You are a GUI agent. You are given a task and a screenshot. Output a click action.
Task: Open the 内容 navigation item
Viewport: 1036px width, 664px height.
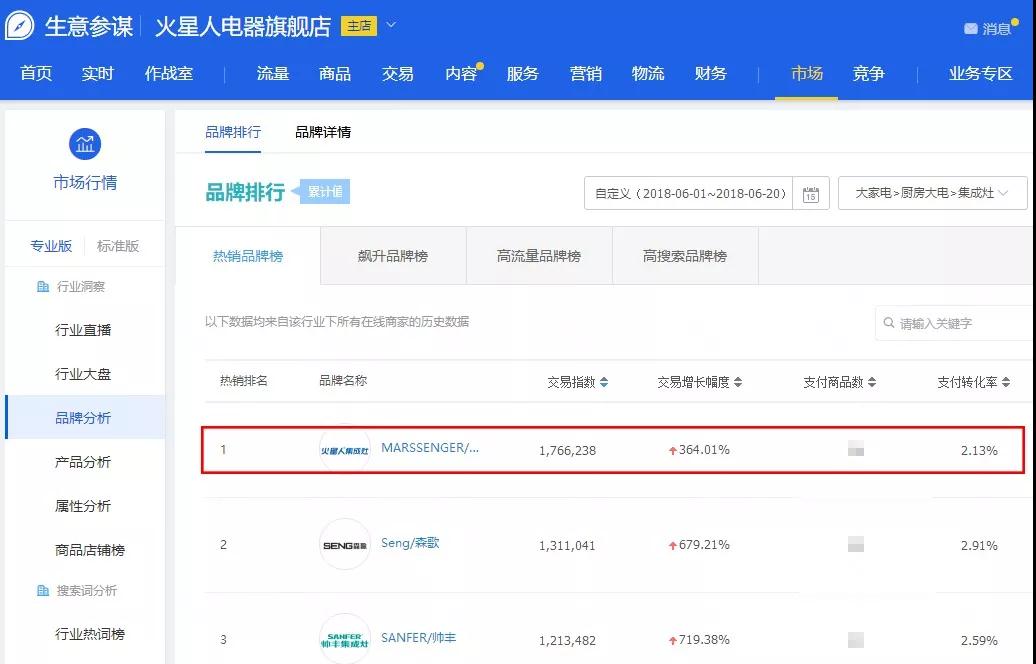[x=461, y=73]
